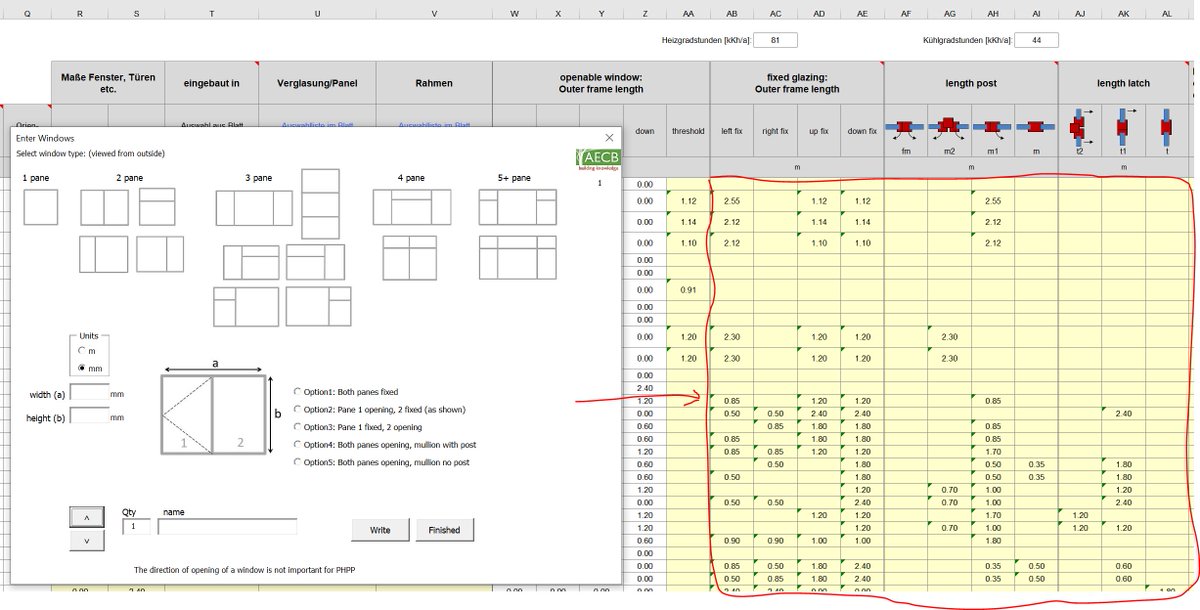Click the 'eingebaut in' header cell
Image resolution: width=1200 pixels, height=610 pixels.
(x=211, y=83)
